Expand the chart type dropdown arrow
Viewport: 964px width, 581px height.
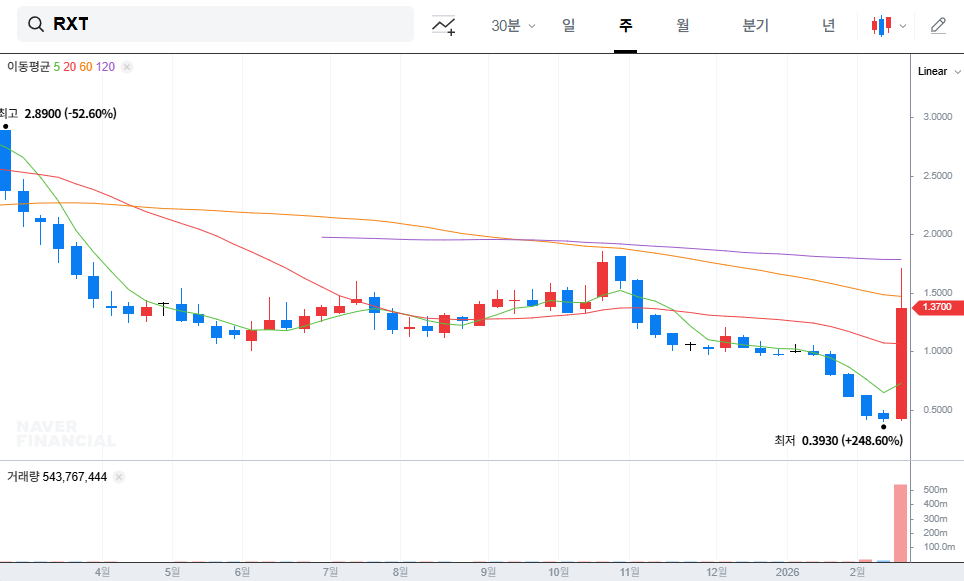(903, 26)
